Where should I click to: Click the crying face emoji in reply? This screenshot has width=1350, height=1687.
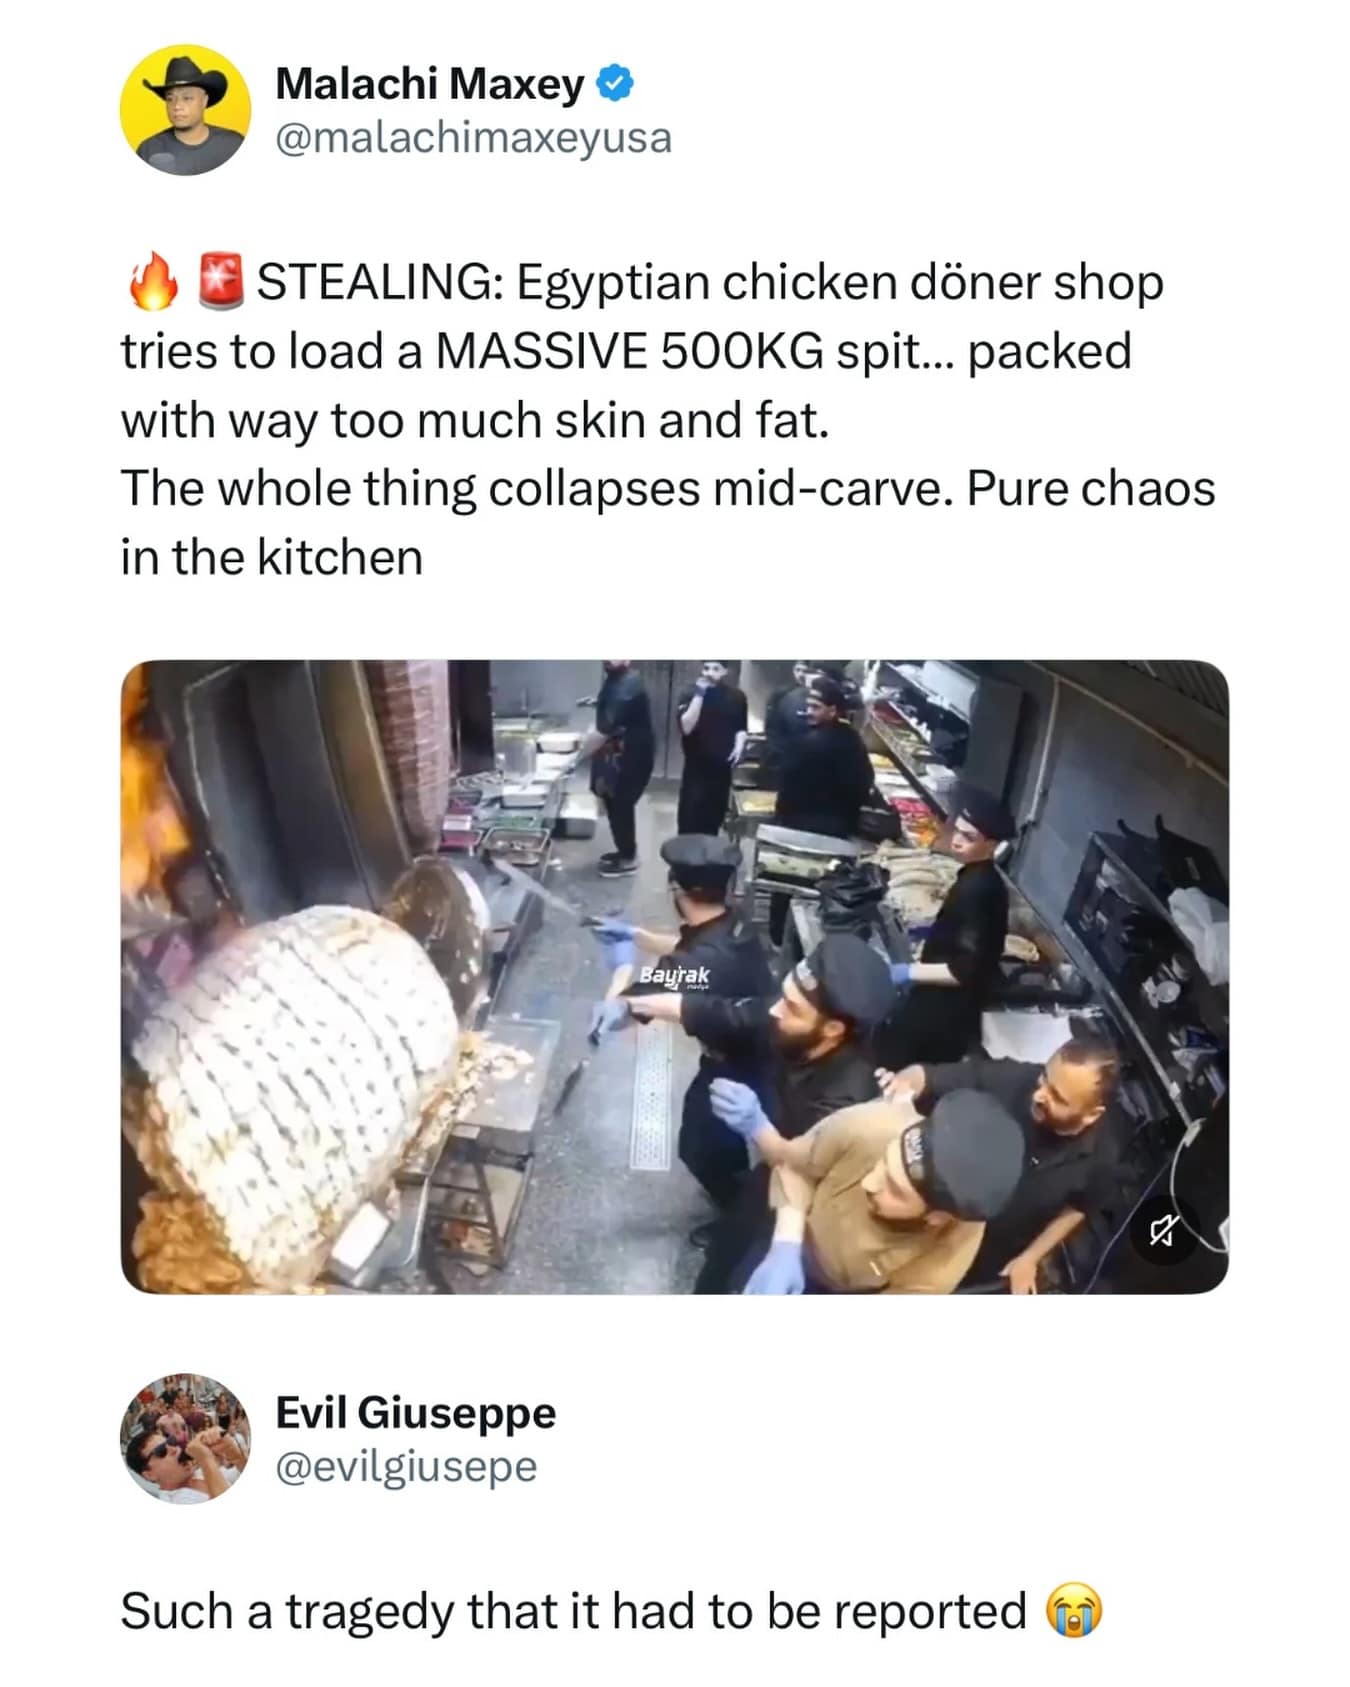(x=1075, y=1611)
